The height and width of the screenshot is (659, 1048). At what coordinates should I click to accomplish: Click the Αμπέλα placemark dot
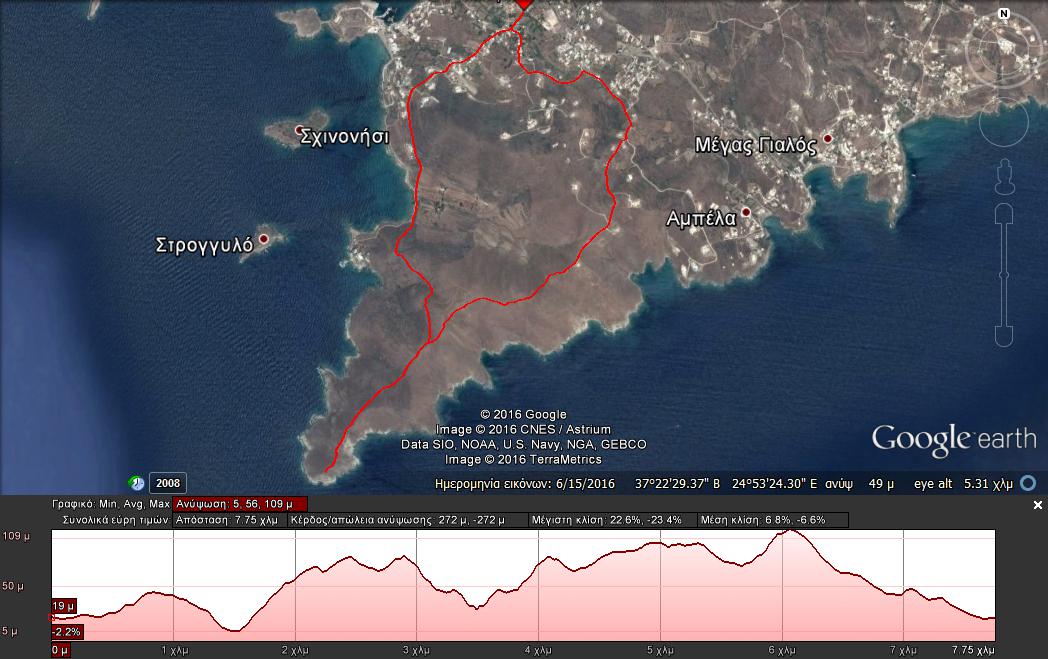(746, 213)
